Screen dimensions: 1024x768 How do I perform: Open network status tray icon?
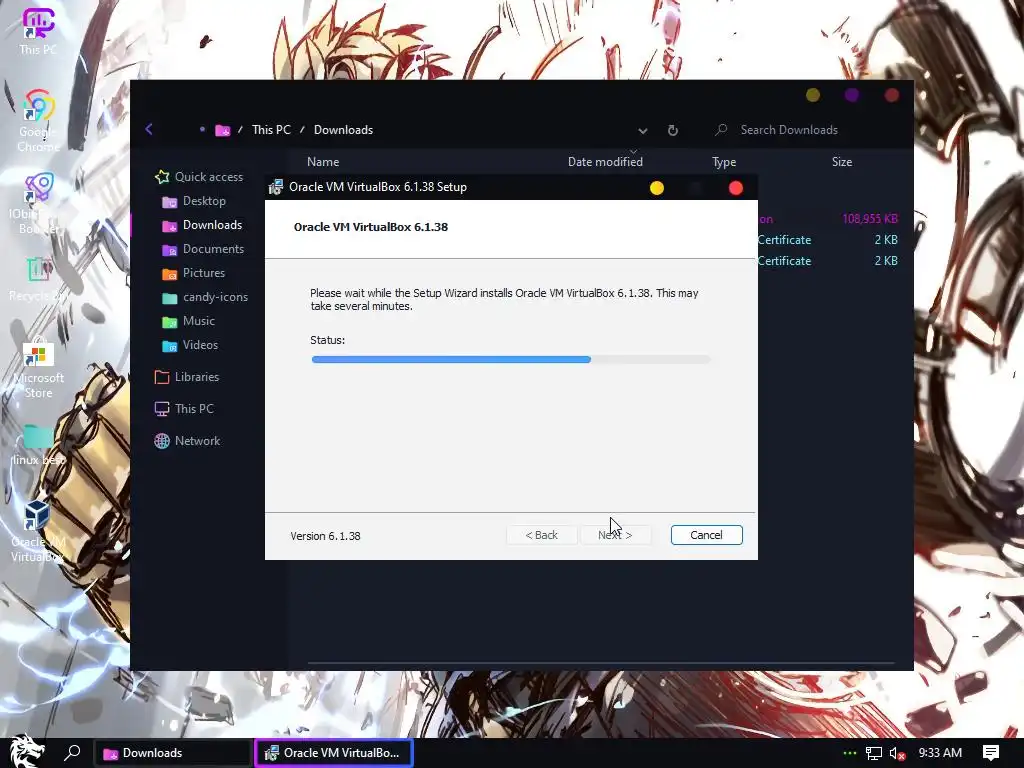(x=874, y=753)
